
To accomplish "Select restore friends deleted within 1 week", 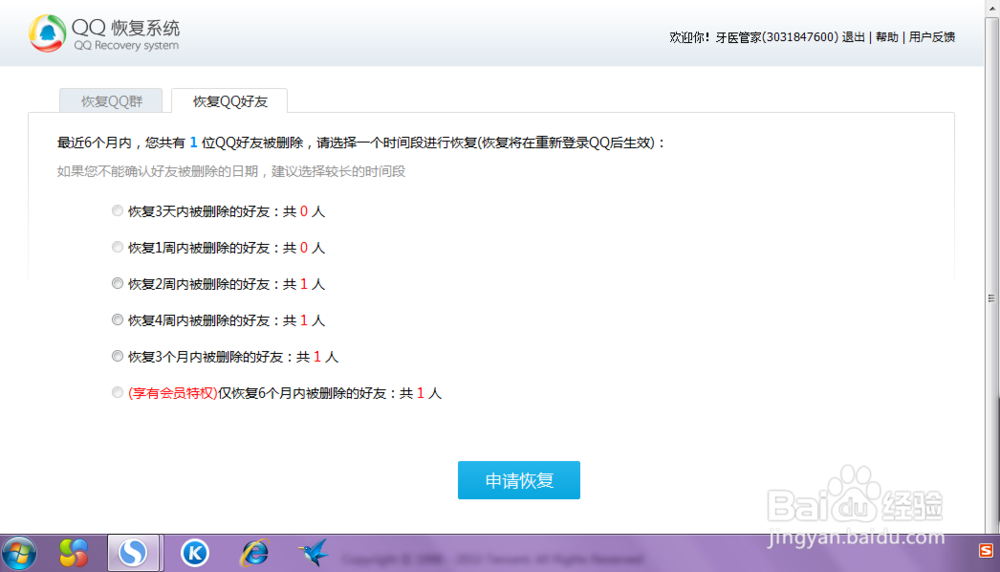I will click(x=117, y=247).
